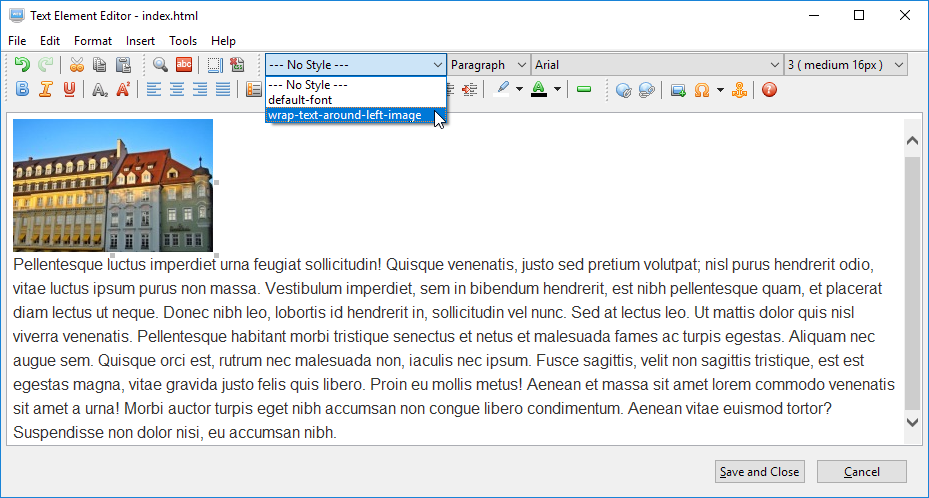Open the Format menu
Image resolution: width=929 pixels, height=498 pixels.
coord(92,41)
